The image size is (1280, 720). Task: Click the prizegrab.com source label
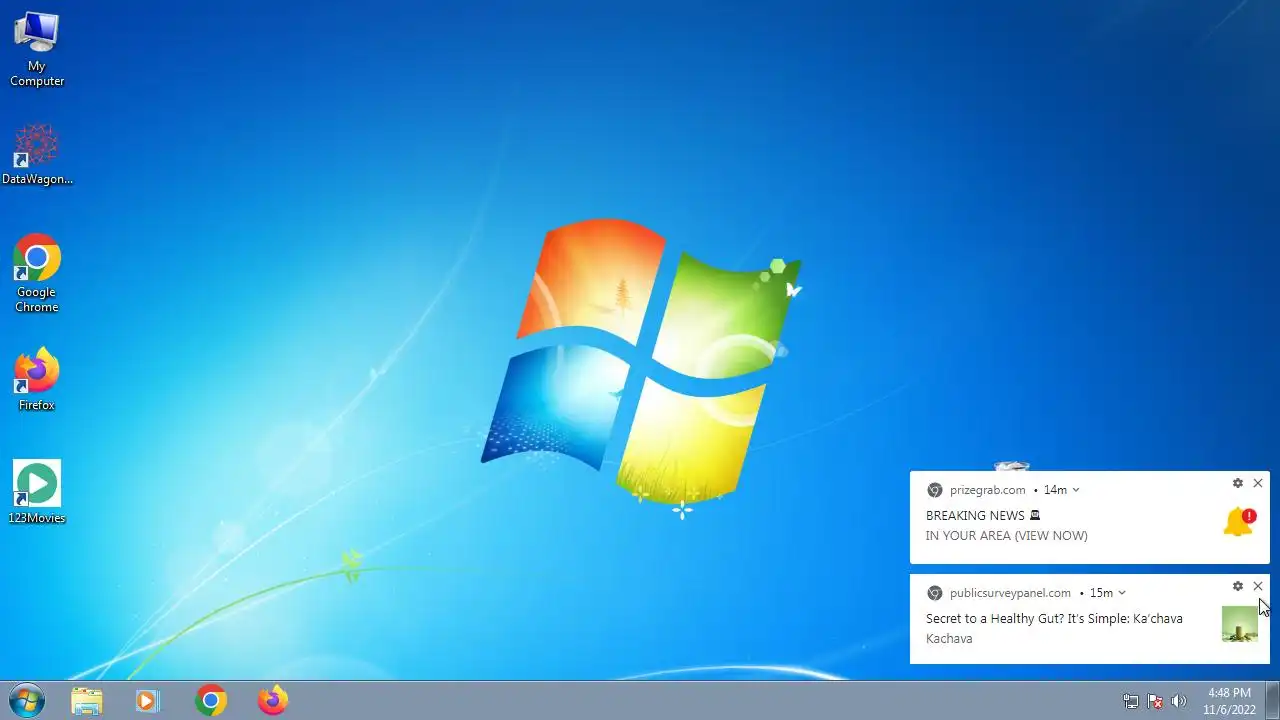[988, 490]
